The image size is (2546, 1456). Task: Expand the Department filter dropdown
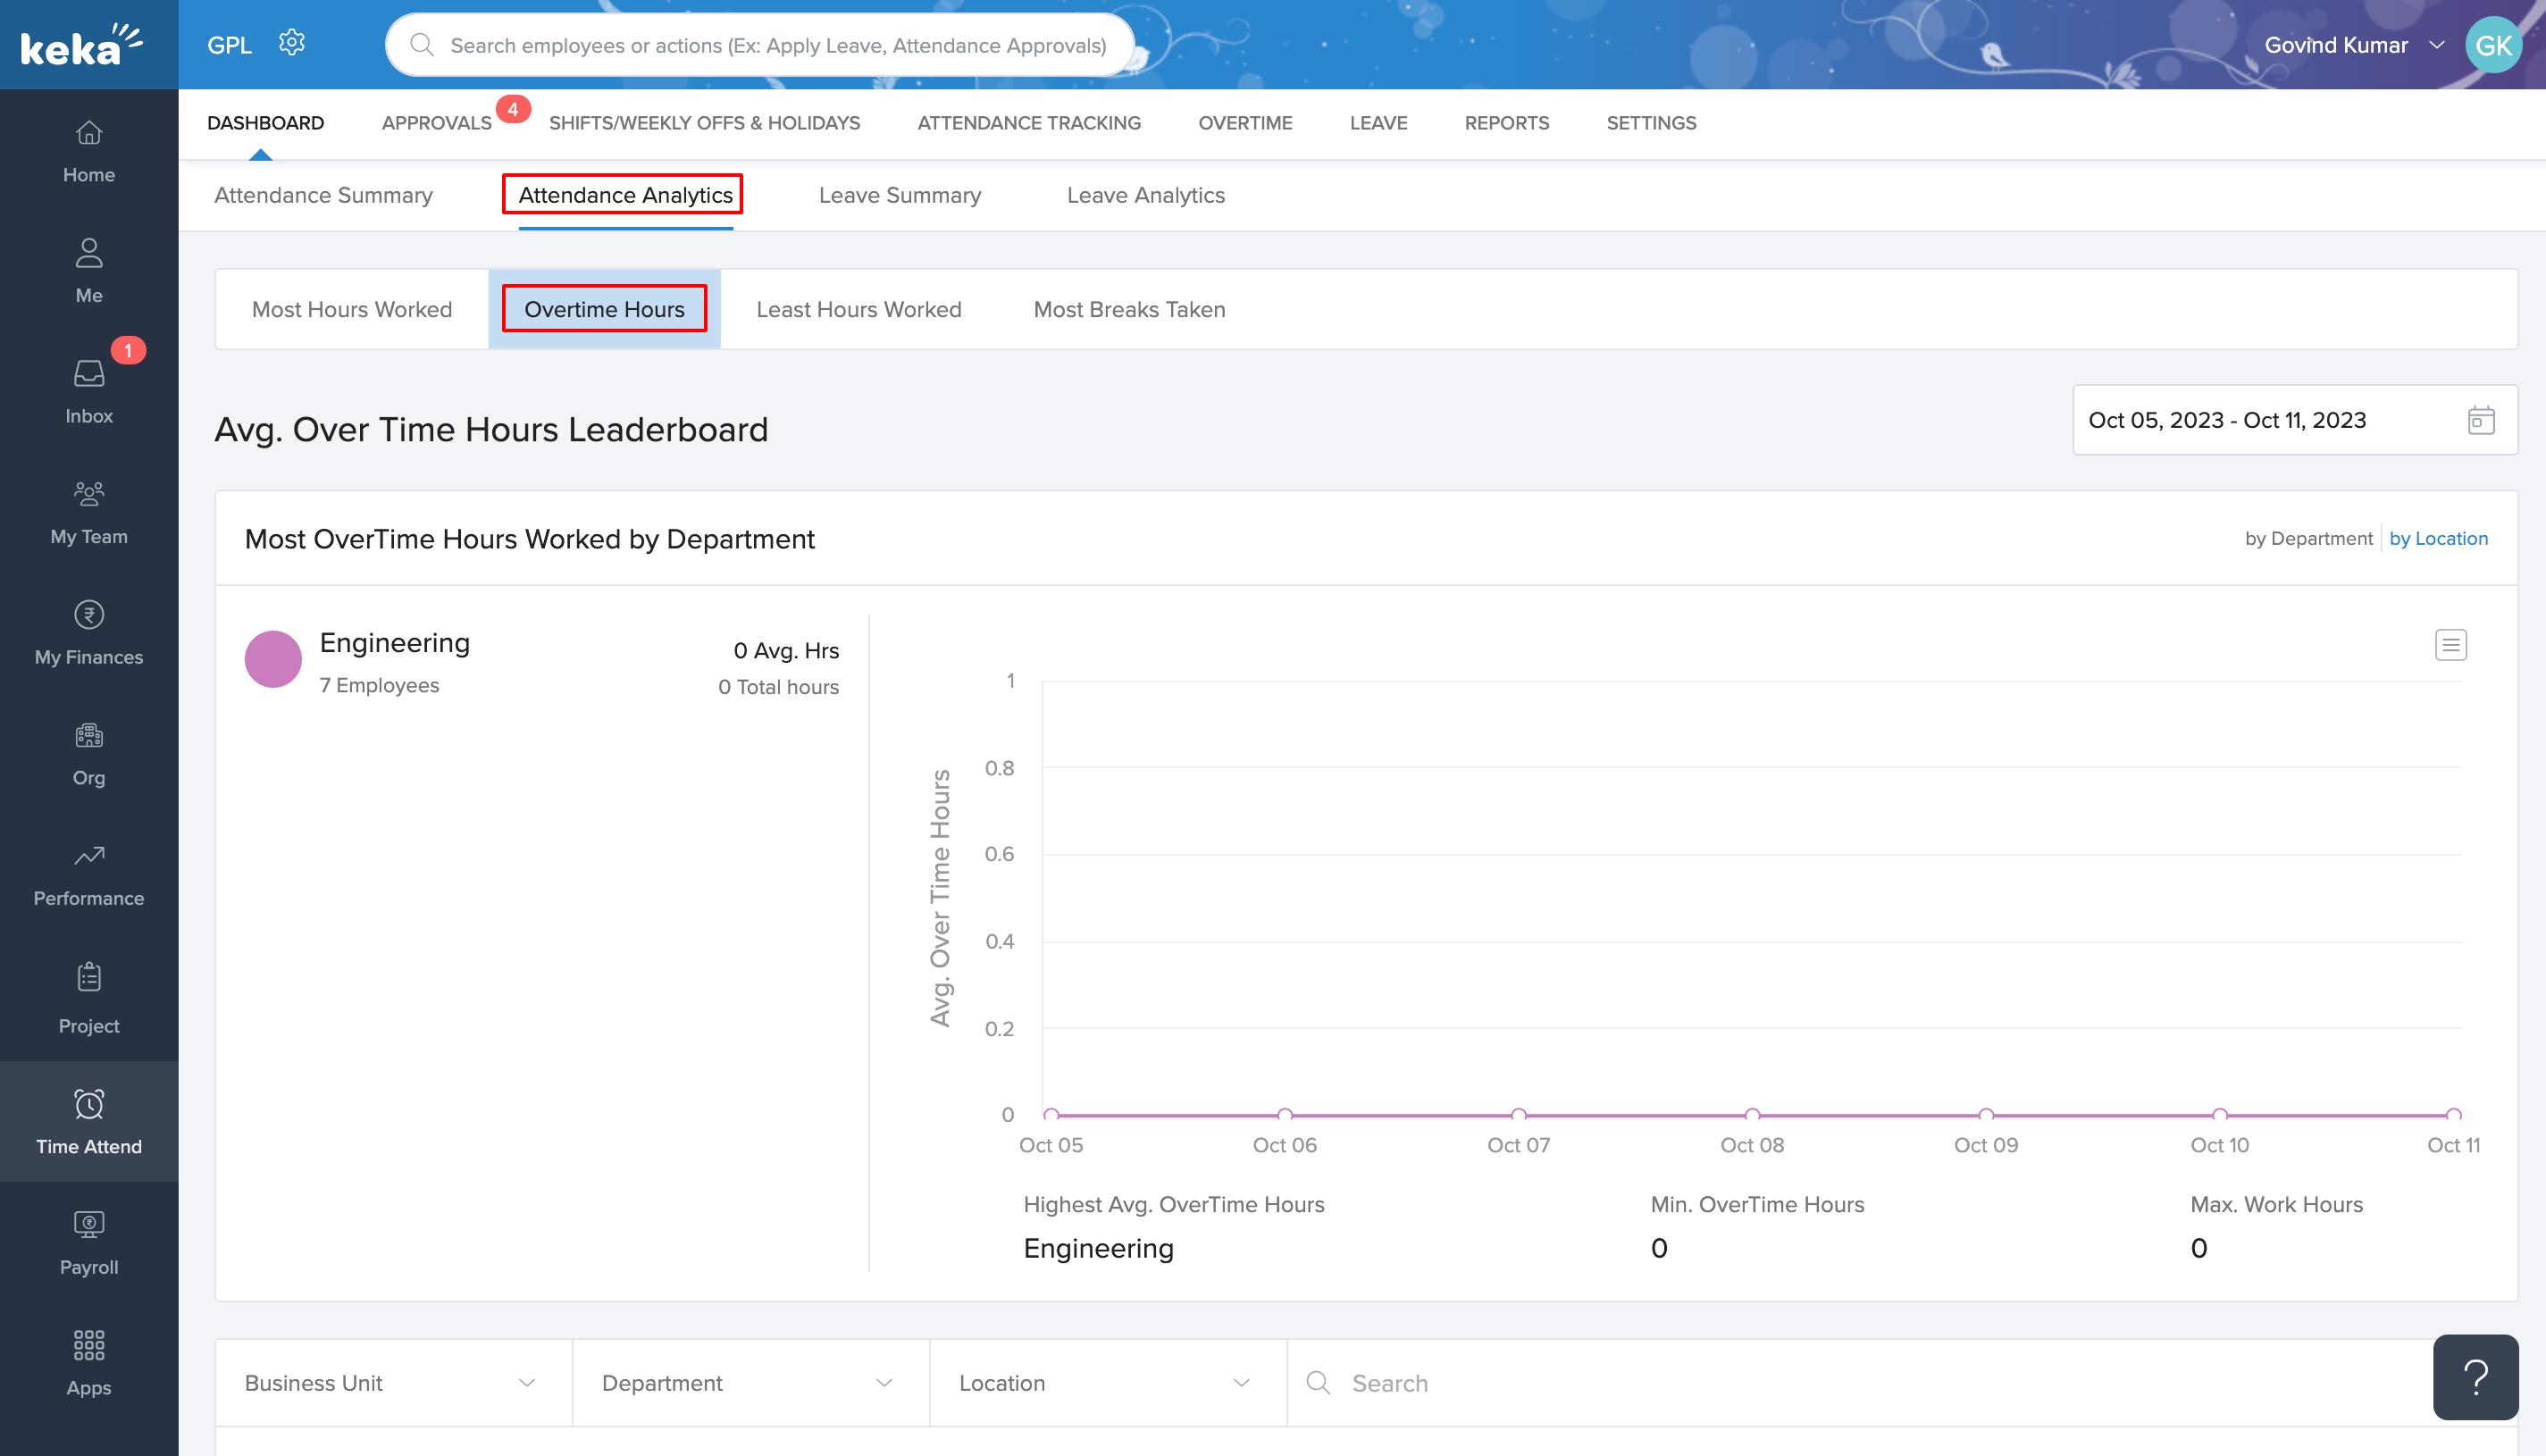click(749, 1383)
